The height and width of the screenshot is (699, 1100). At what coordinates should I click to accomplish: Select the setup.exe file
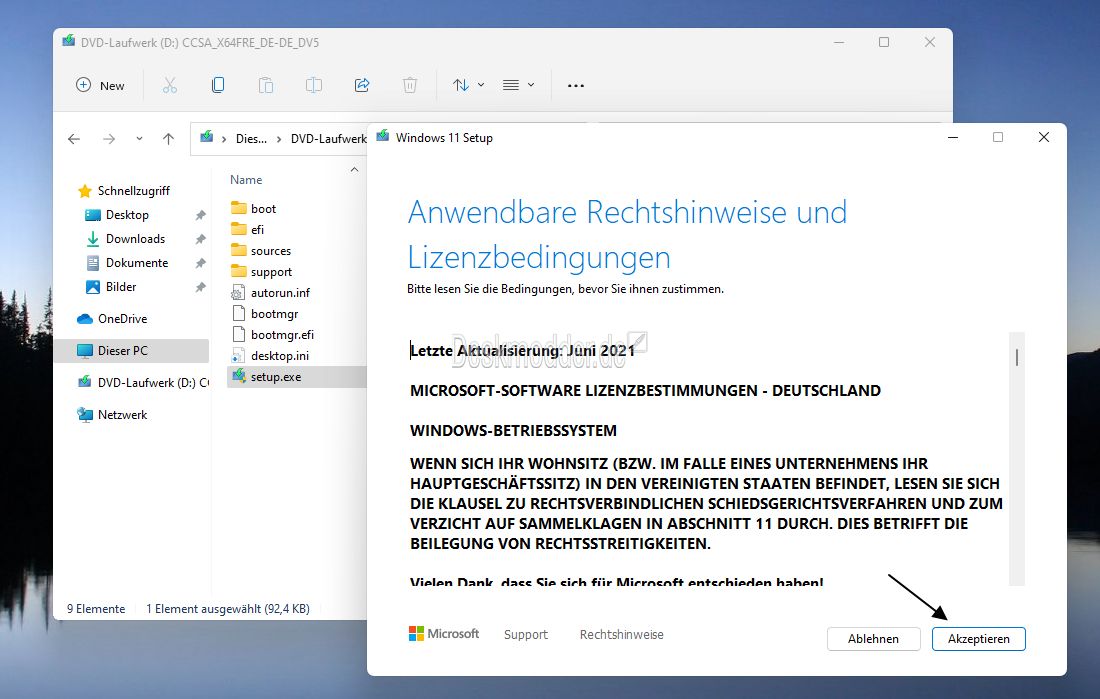click(297, 377)
